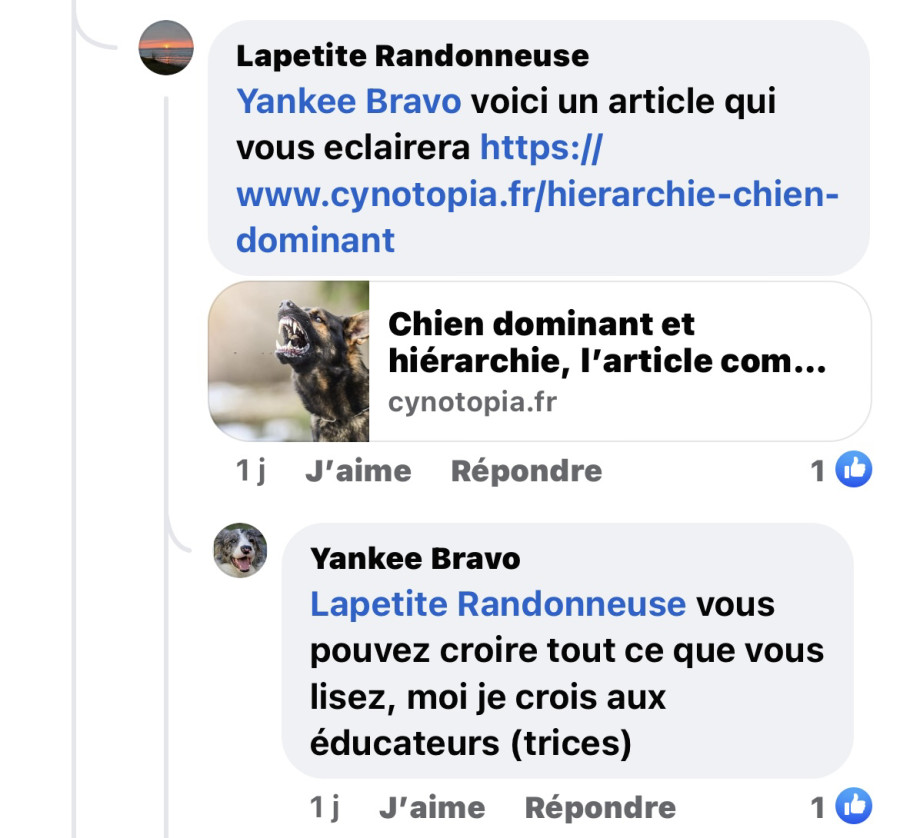Screen dimensions: 900x838
Task: Follow the cynotopia.fr hierarchie-chien-dominant URL
Action: coord(537,193)
